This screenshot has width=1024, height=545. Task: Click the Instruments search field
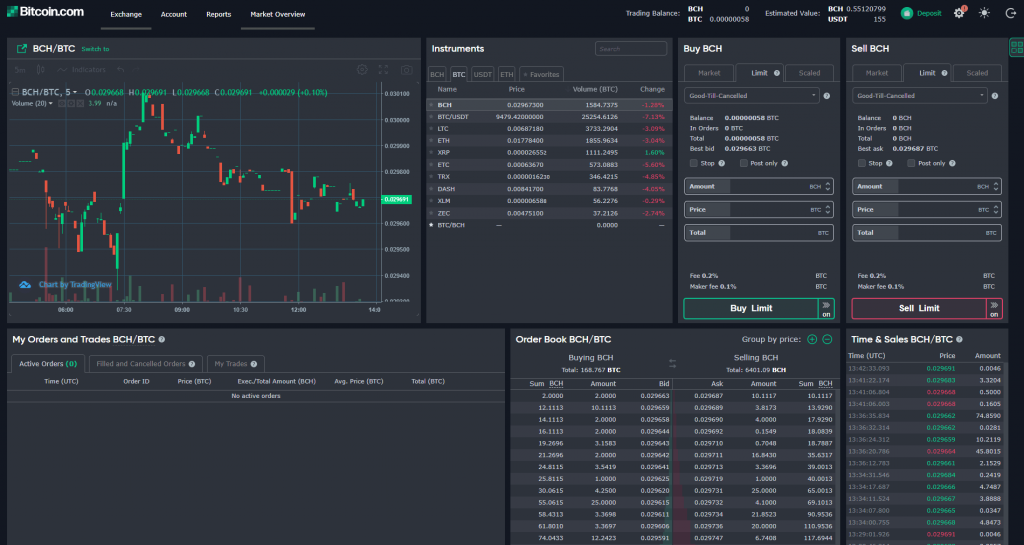pos(631,49)
